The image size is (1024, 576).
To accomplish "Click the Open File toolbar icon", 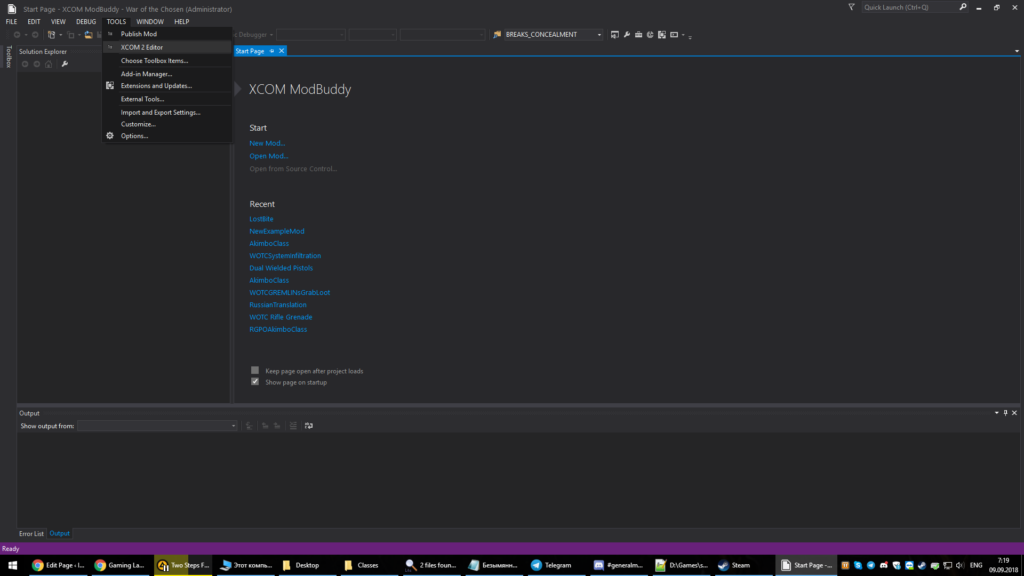I will tap(88, 35).
